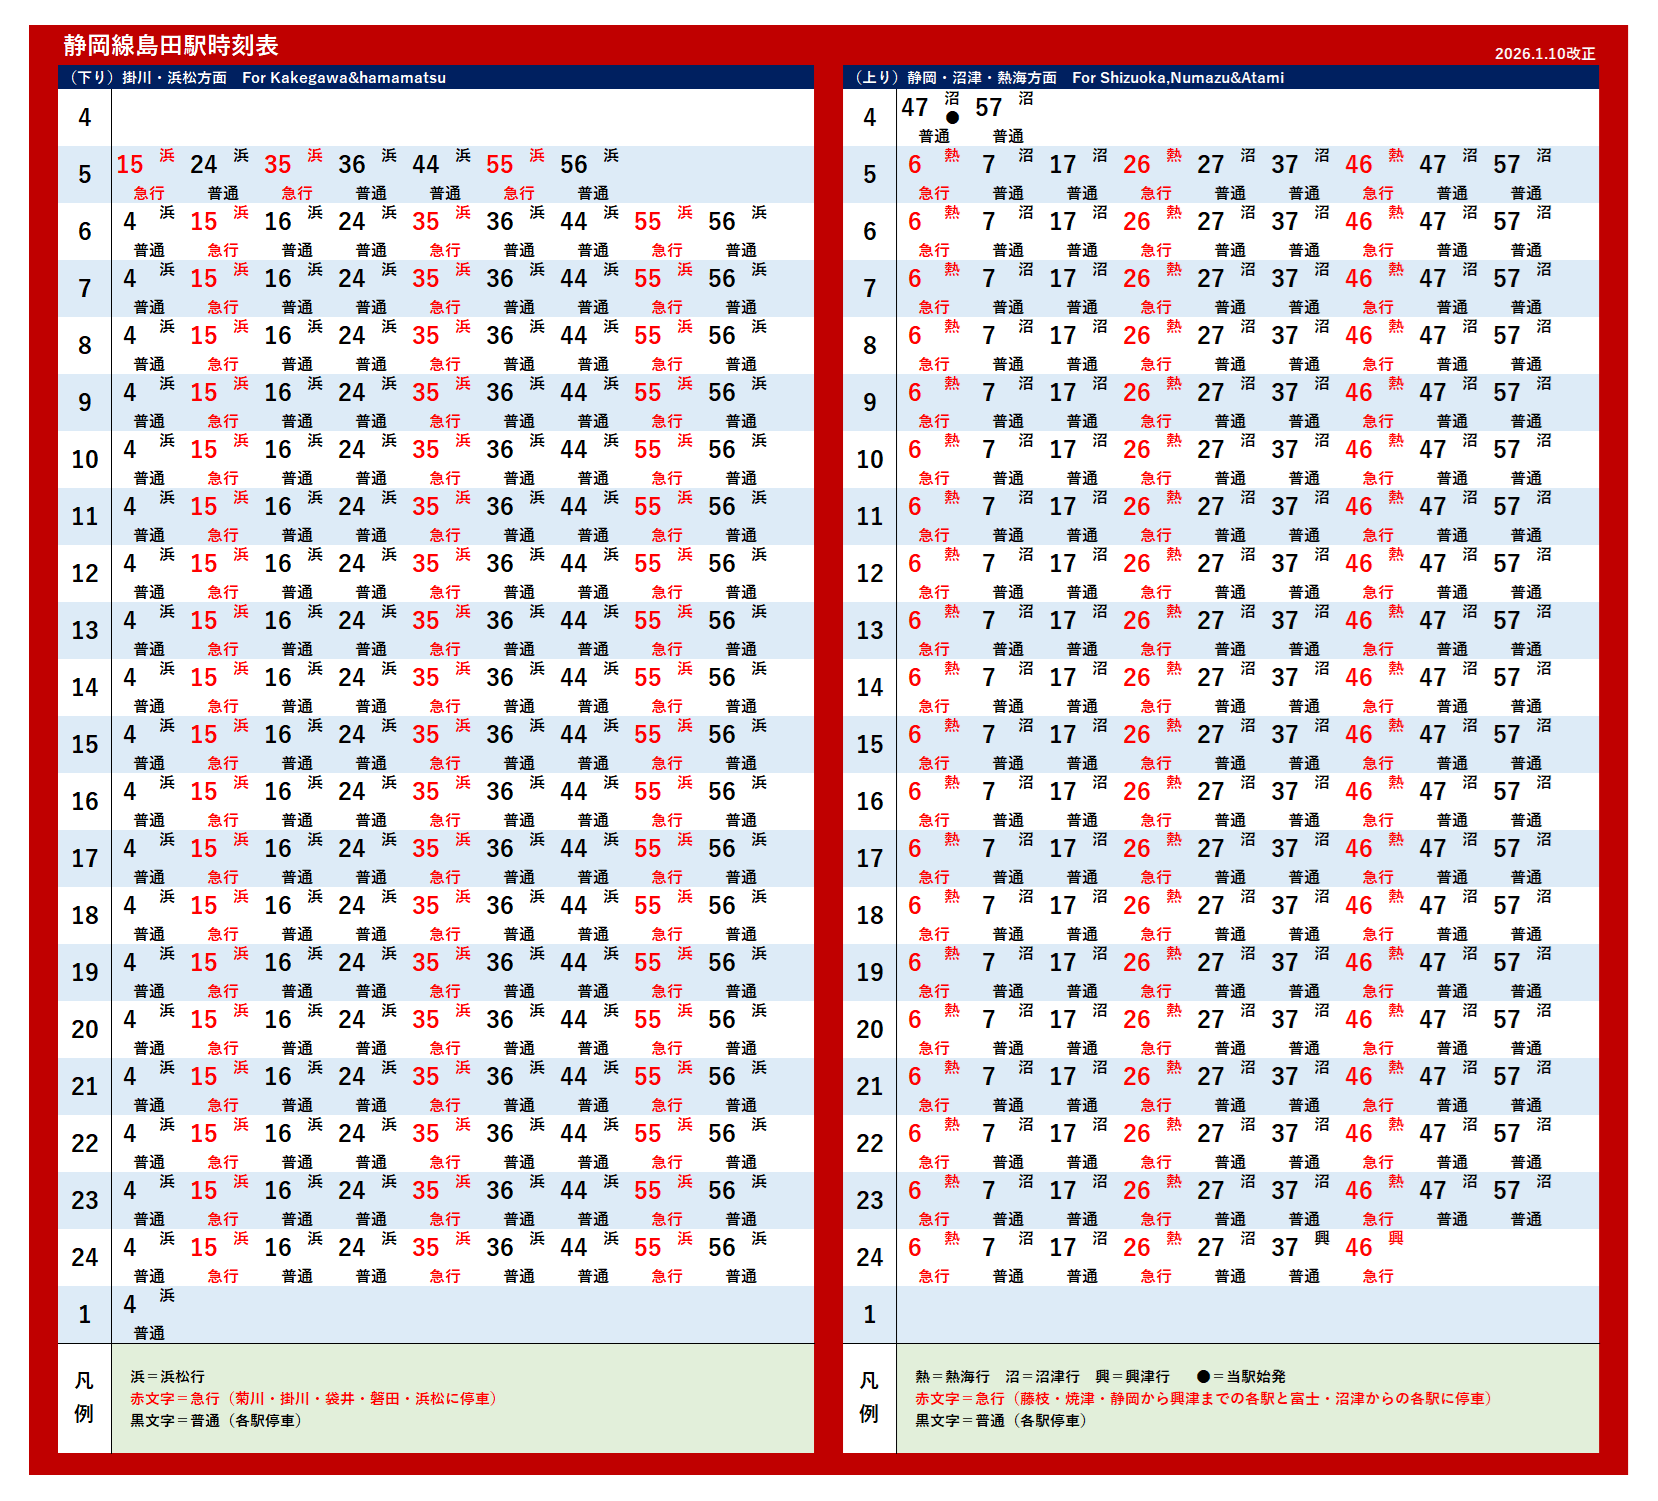Click the 静岡線島田駅時刻表 title
The image size is (1658, 1501).
[171, 45]
